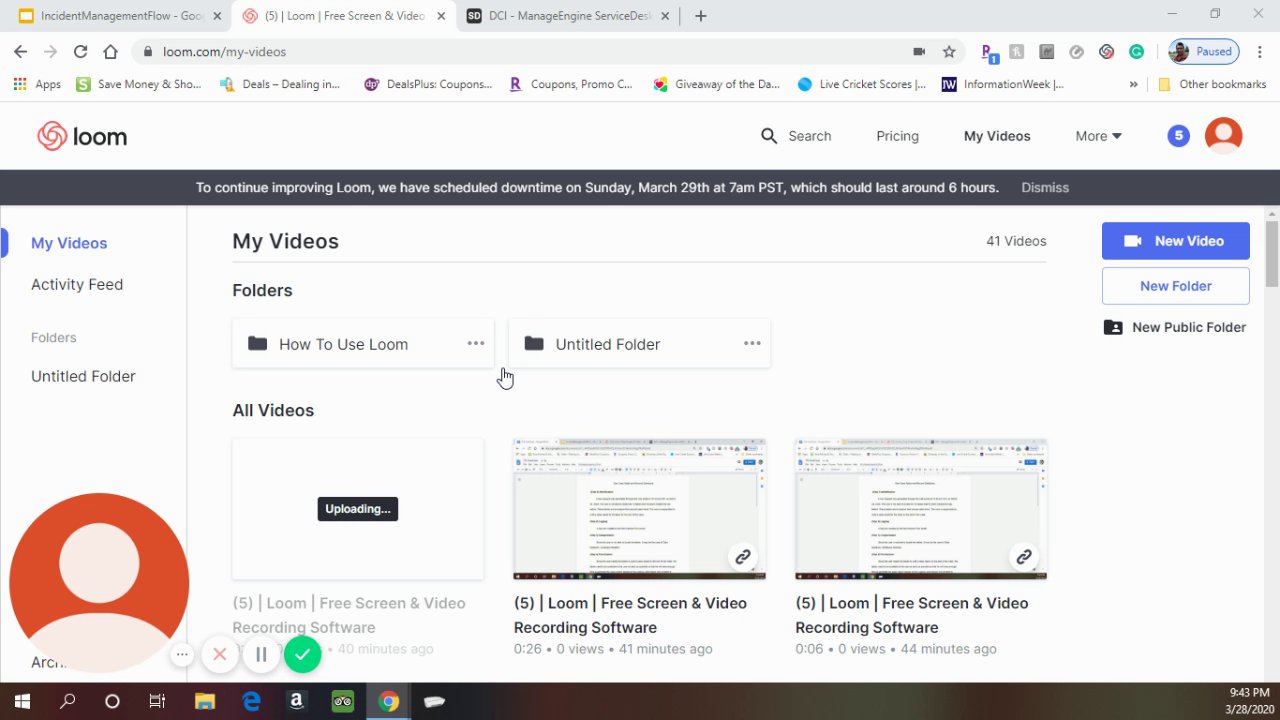The height and width of the screenshot is (720, 1280).
Task: Open My Videos in top navigation
Action: click(997, 136)
